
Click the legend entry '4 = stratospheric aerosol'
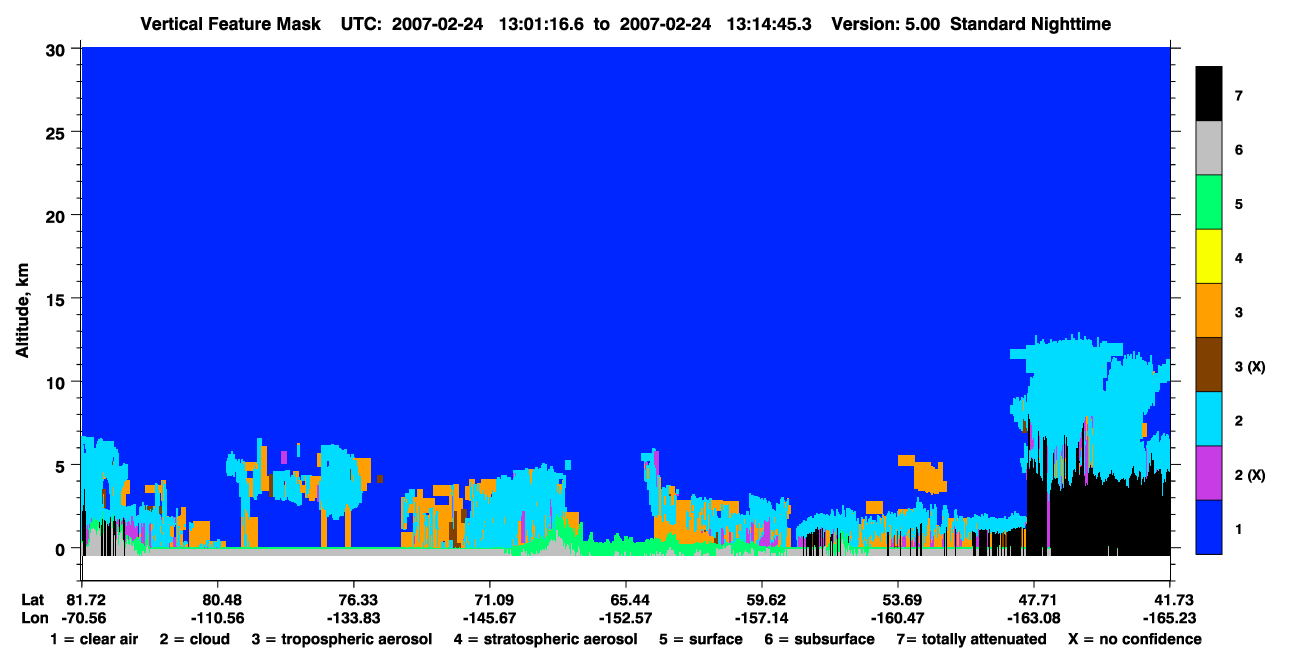pos(546,639)
